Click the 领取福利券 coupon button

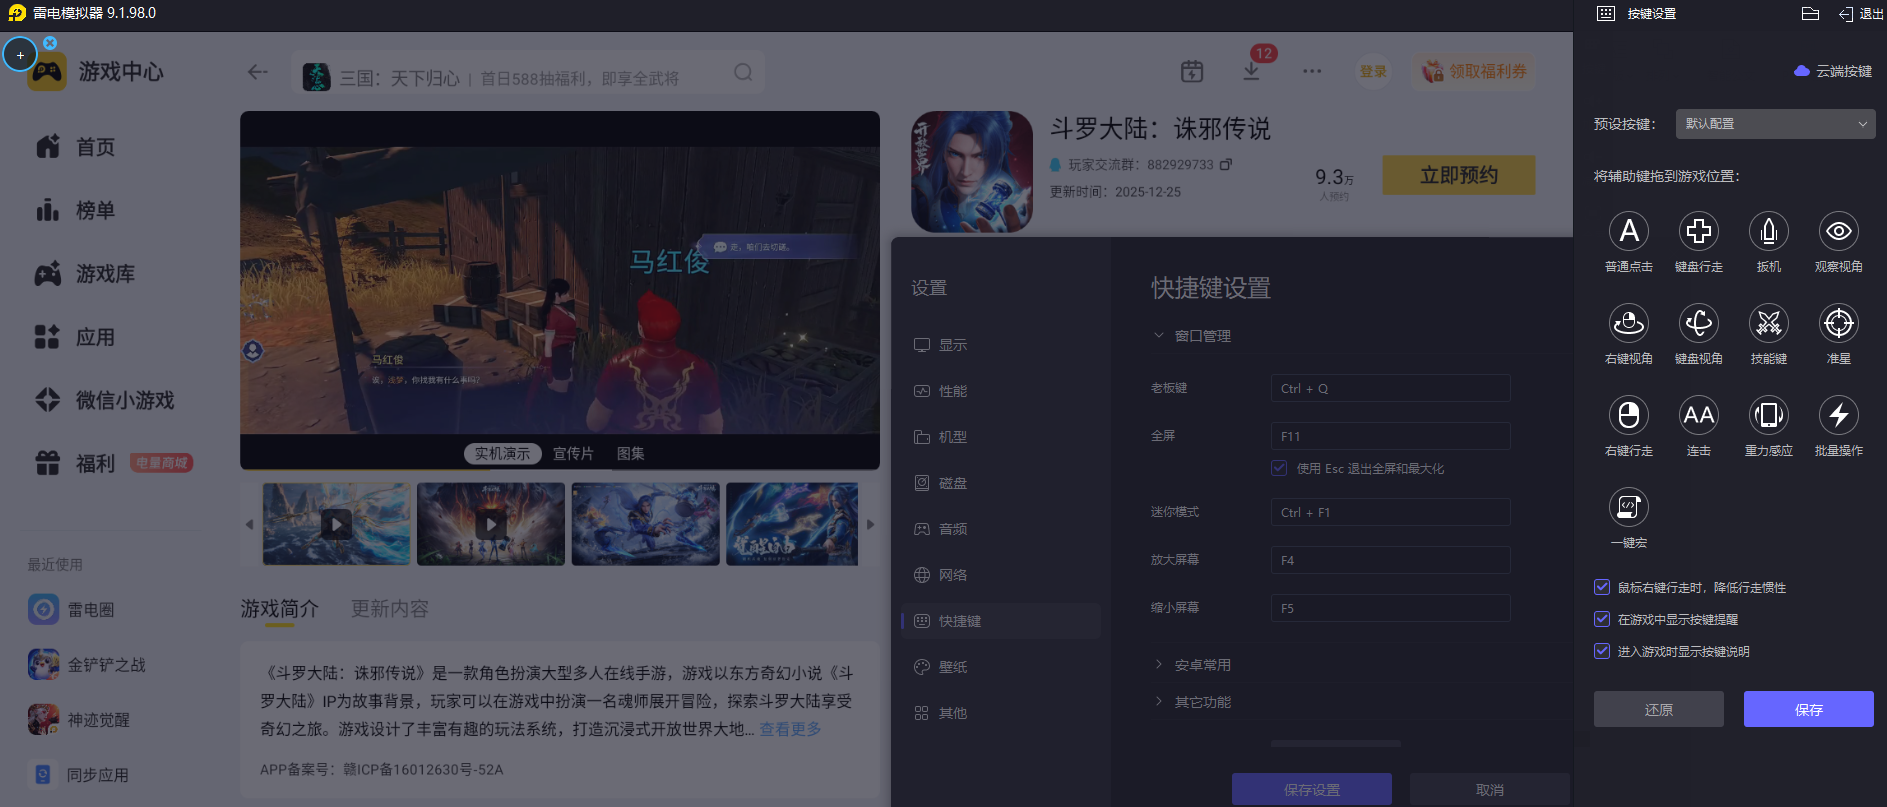(1476, 71)
